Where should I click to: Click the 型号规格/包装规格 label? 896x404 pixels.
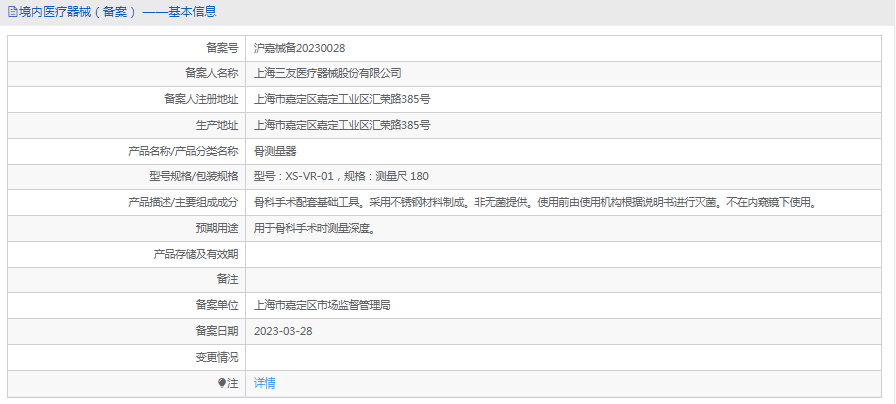click(194, 177)
